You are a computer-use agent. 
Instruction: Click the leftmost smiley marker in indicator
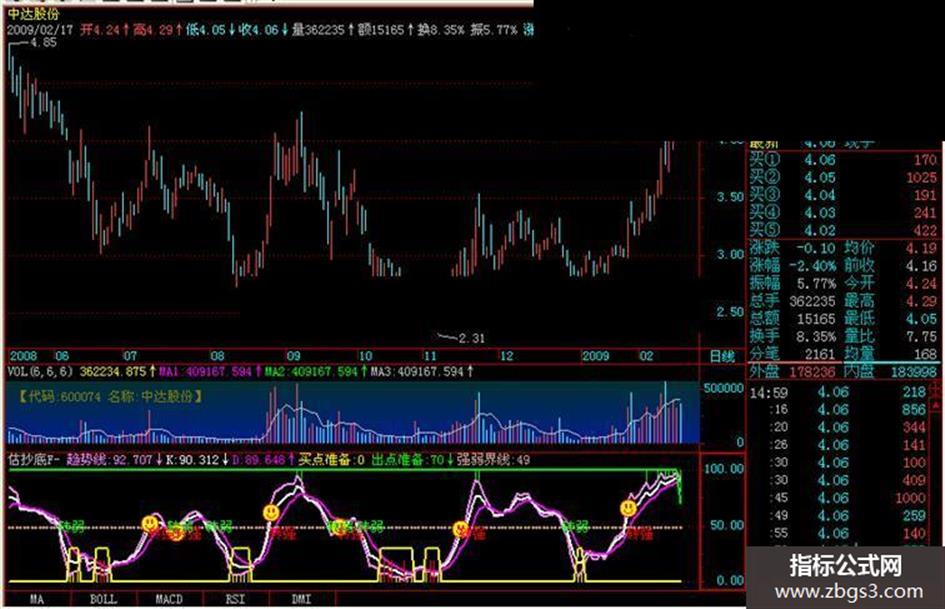[149, 523]
